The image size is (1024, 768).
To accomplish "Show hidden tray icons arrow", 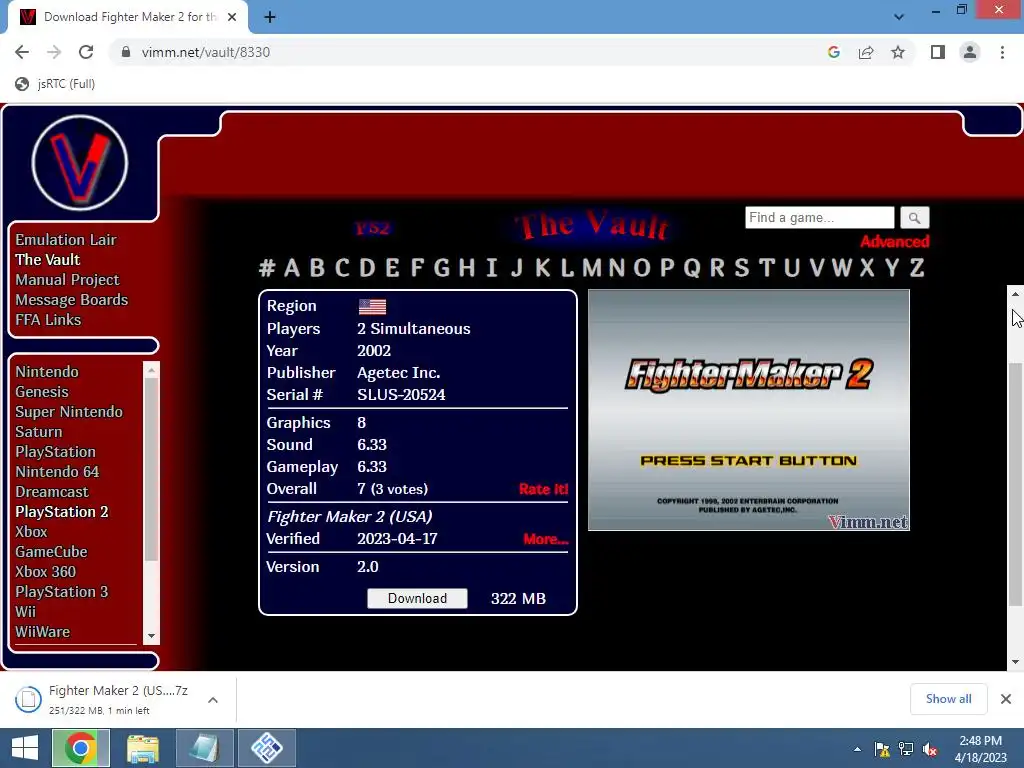I will pos(857,749).
